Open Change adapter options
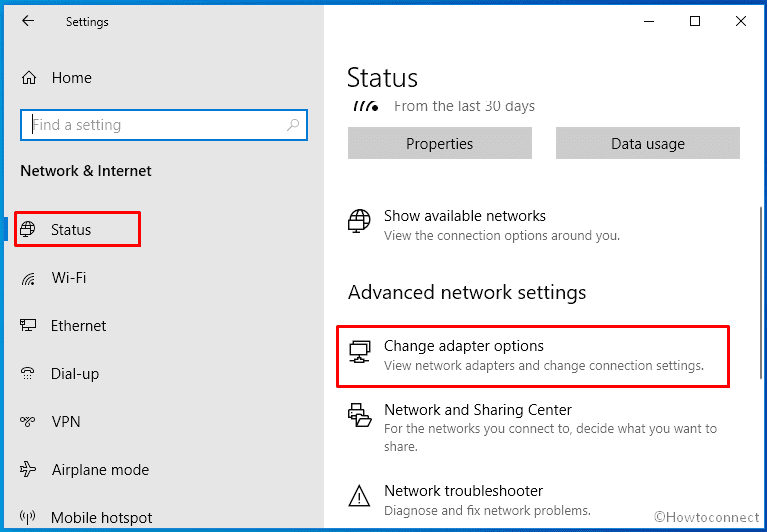767x532 pixels. [533, 356]
